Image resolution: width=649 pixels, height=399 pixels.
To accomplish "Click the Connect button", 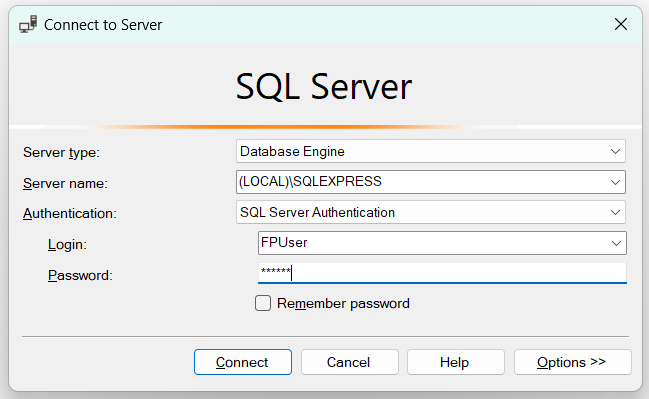I will click(x=243, y=362).
